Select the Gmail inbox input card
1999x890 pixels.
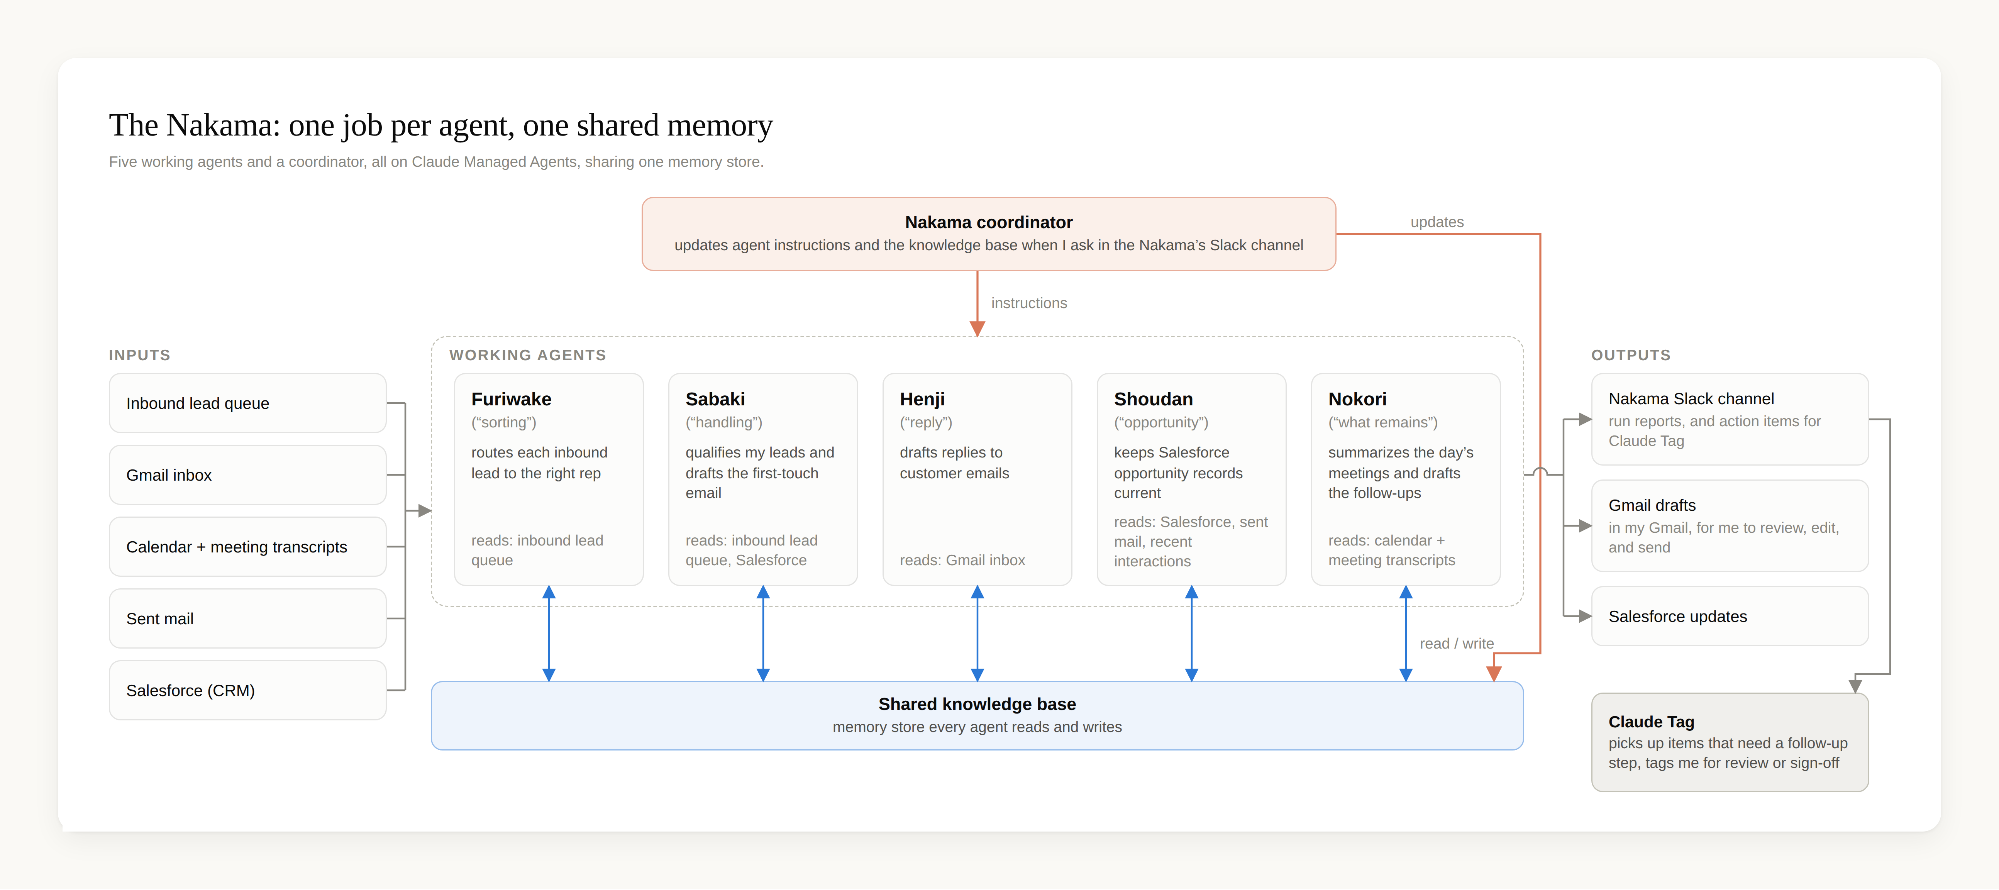248,475
